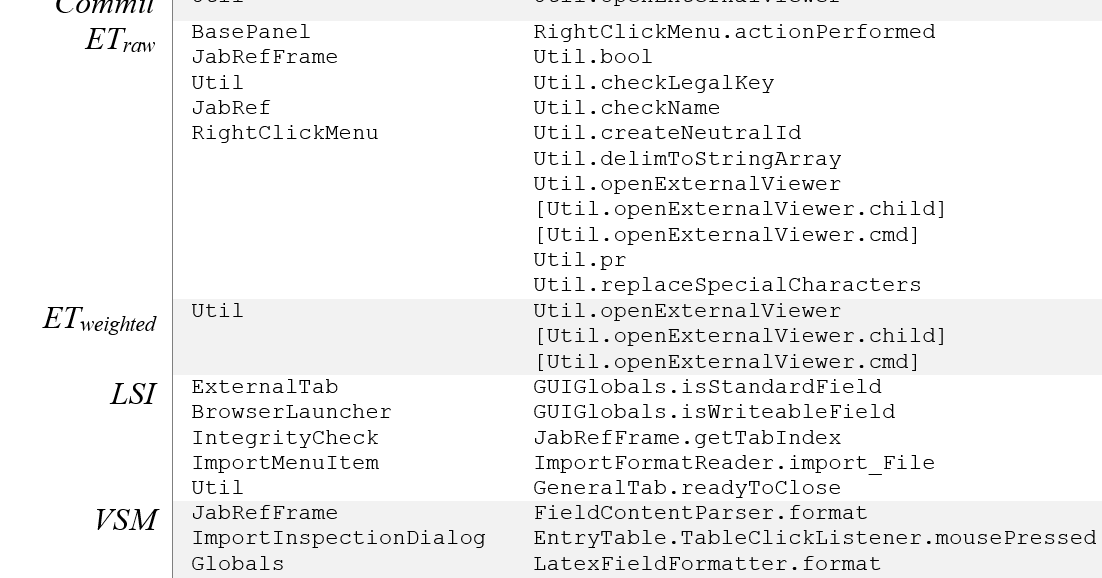
Task: Click ImportFormatReader.import_File entry
Action: click(x=734, y=463)
